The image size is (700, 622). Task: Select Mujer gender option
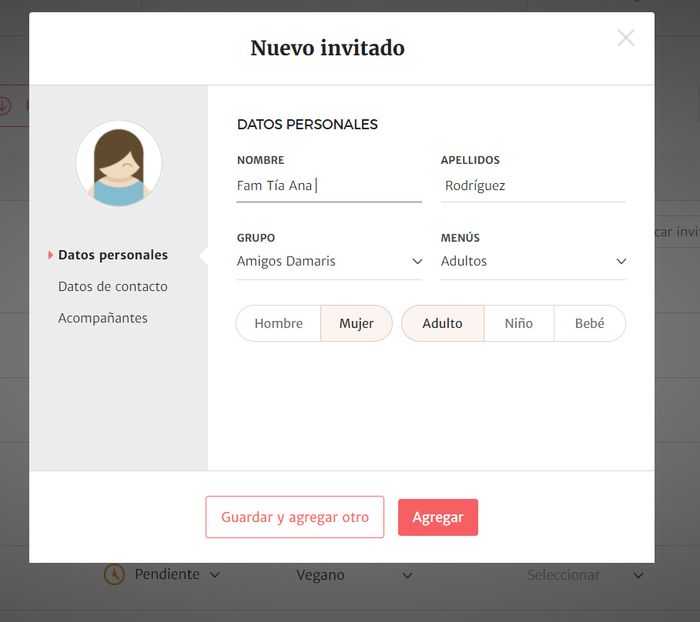[356, 323]
